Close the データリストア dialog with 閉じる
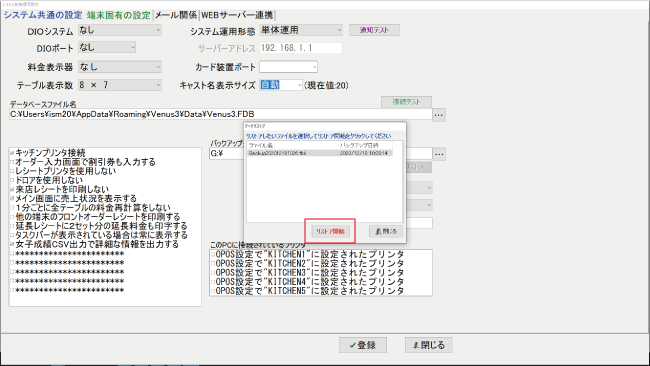The height and width of the screenshot is (366, 650). coord(386,231)
